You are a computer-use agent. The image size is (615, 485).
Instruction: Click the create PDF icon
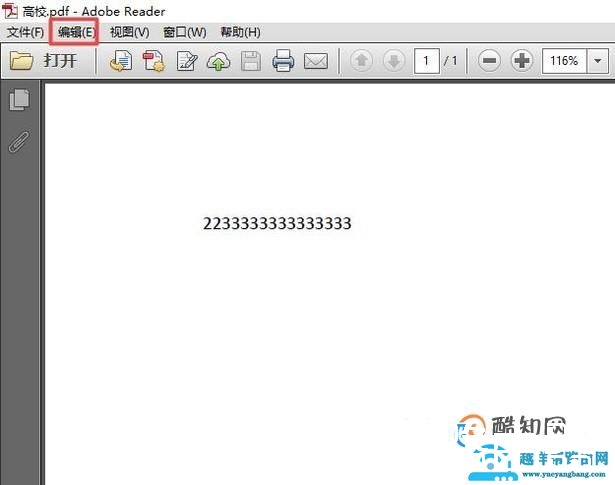(x=154, y=61)
